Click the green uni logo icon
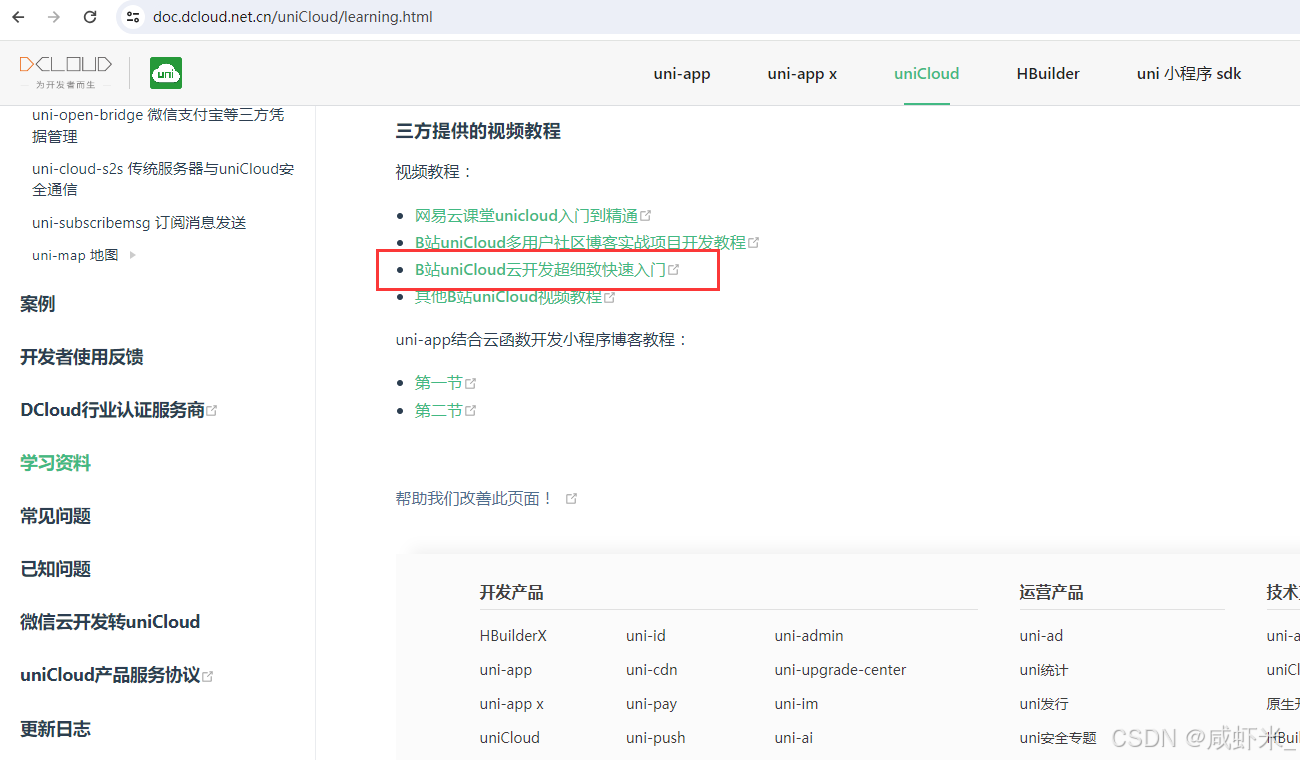 [166, 73]
